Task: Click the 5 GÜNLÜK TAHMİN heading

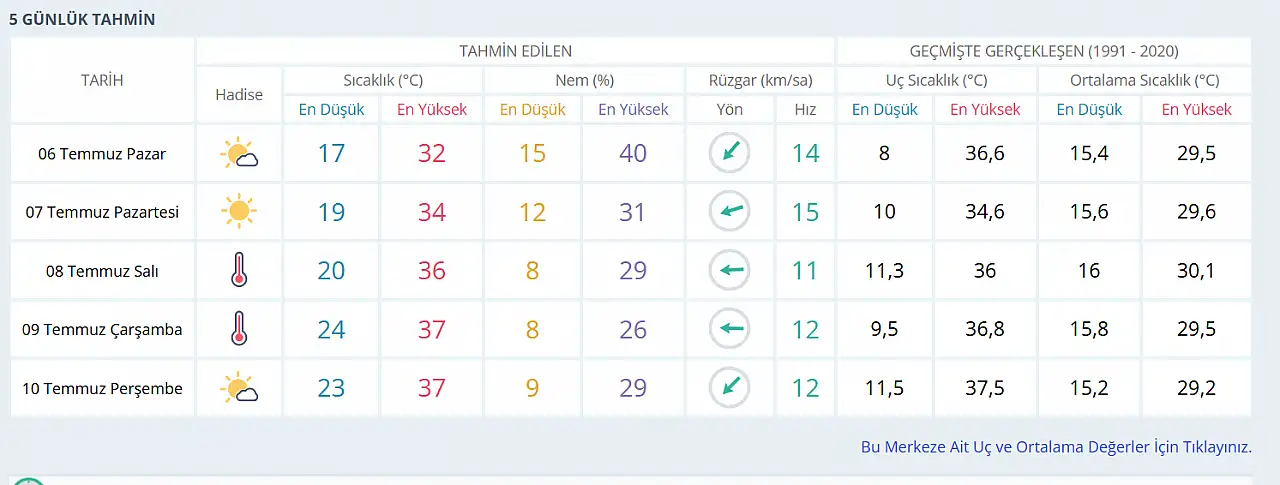Action: [x=82, y=19]
